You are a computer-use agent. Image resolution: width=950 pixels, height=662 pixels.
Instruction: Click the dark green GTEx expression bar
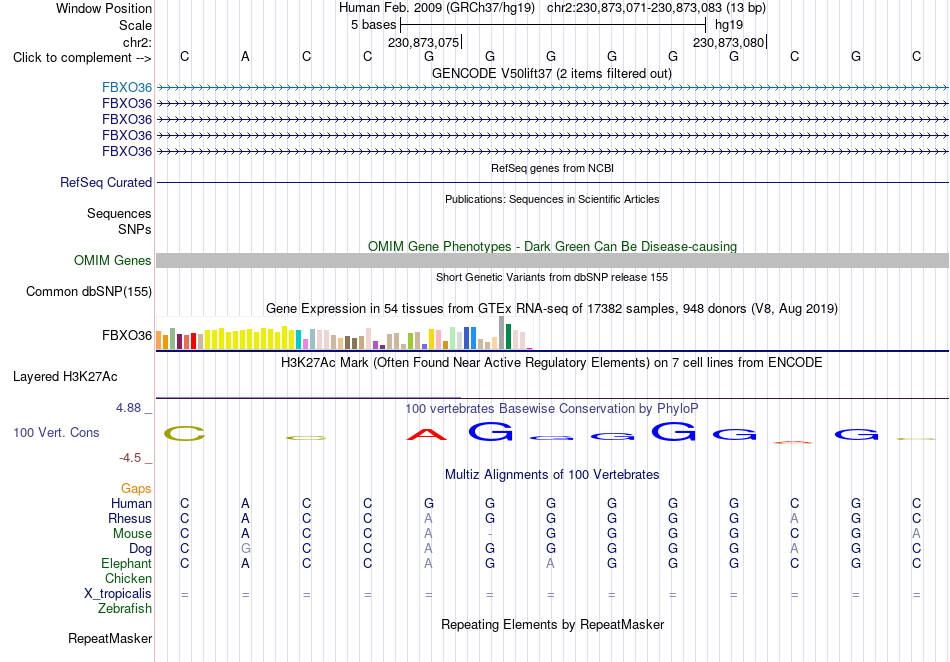[508, 337]
